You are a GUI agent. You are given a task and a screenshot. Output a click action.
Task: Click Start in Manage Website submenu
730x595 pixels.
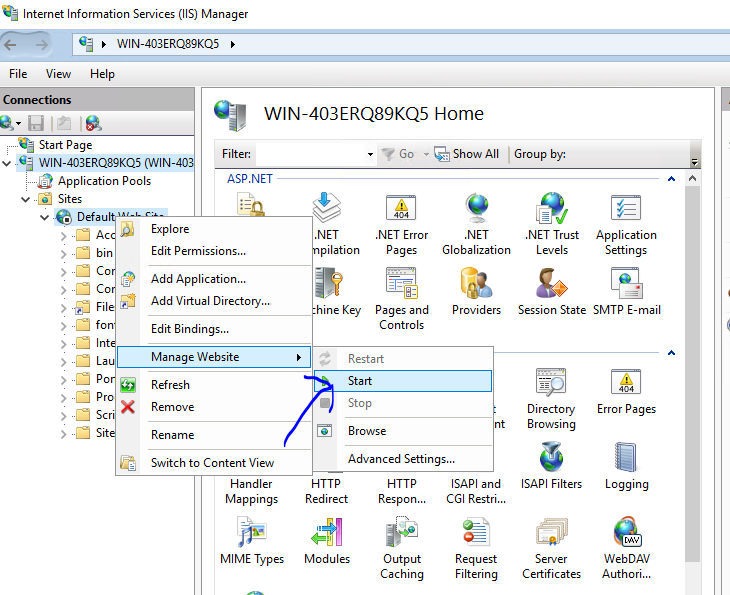pyautogui.click(x=403, y=381)
